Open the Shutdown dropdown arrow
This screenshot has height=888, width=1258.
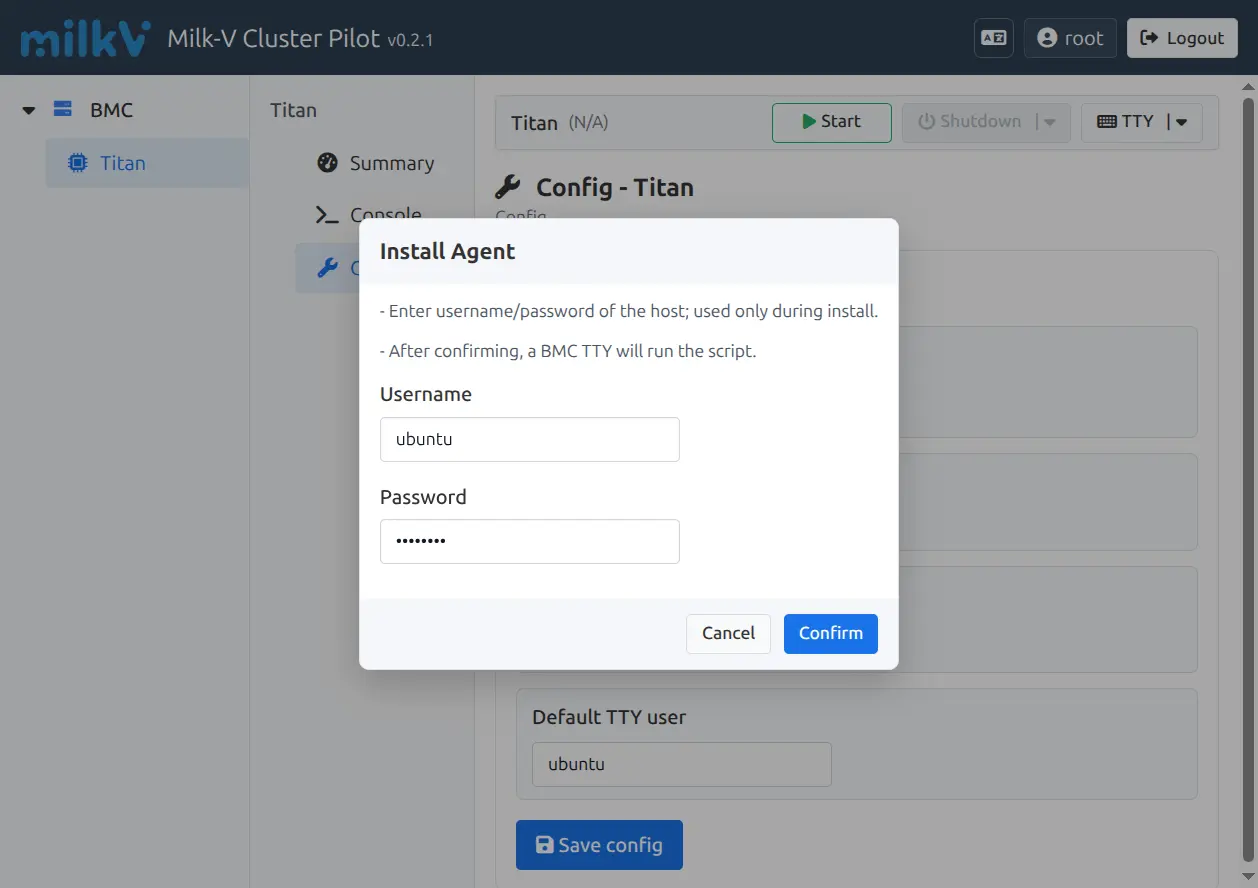[x=1049, y=122]
